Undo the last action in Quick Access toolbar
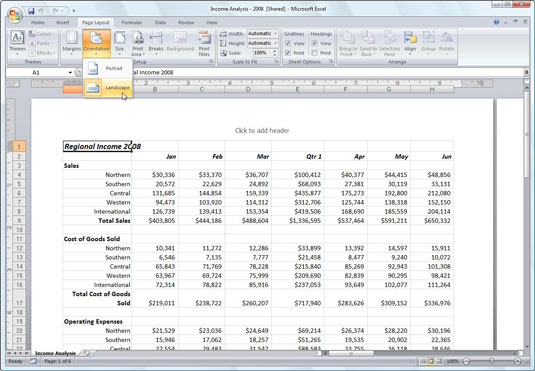Viewport: 535px width, 371px height. [41, 11]
